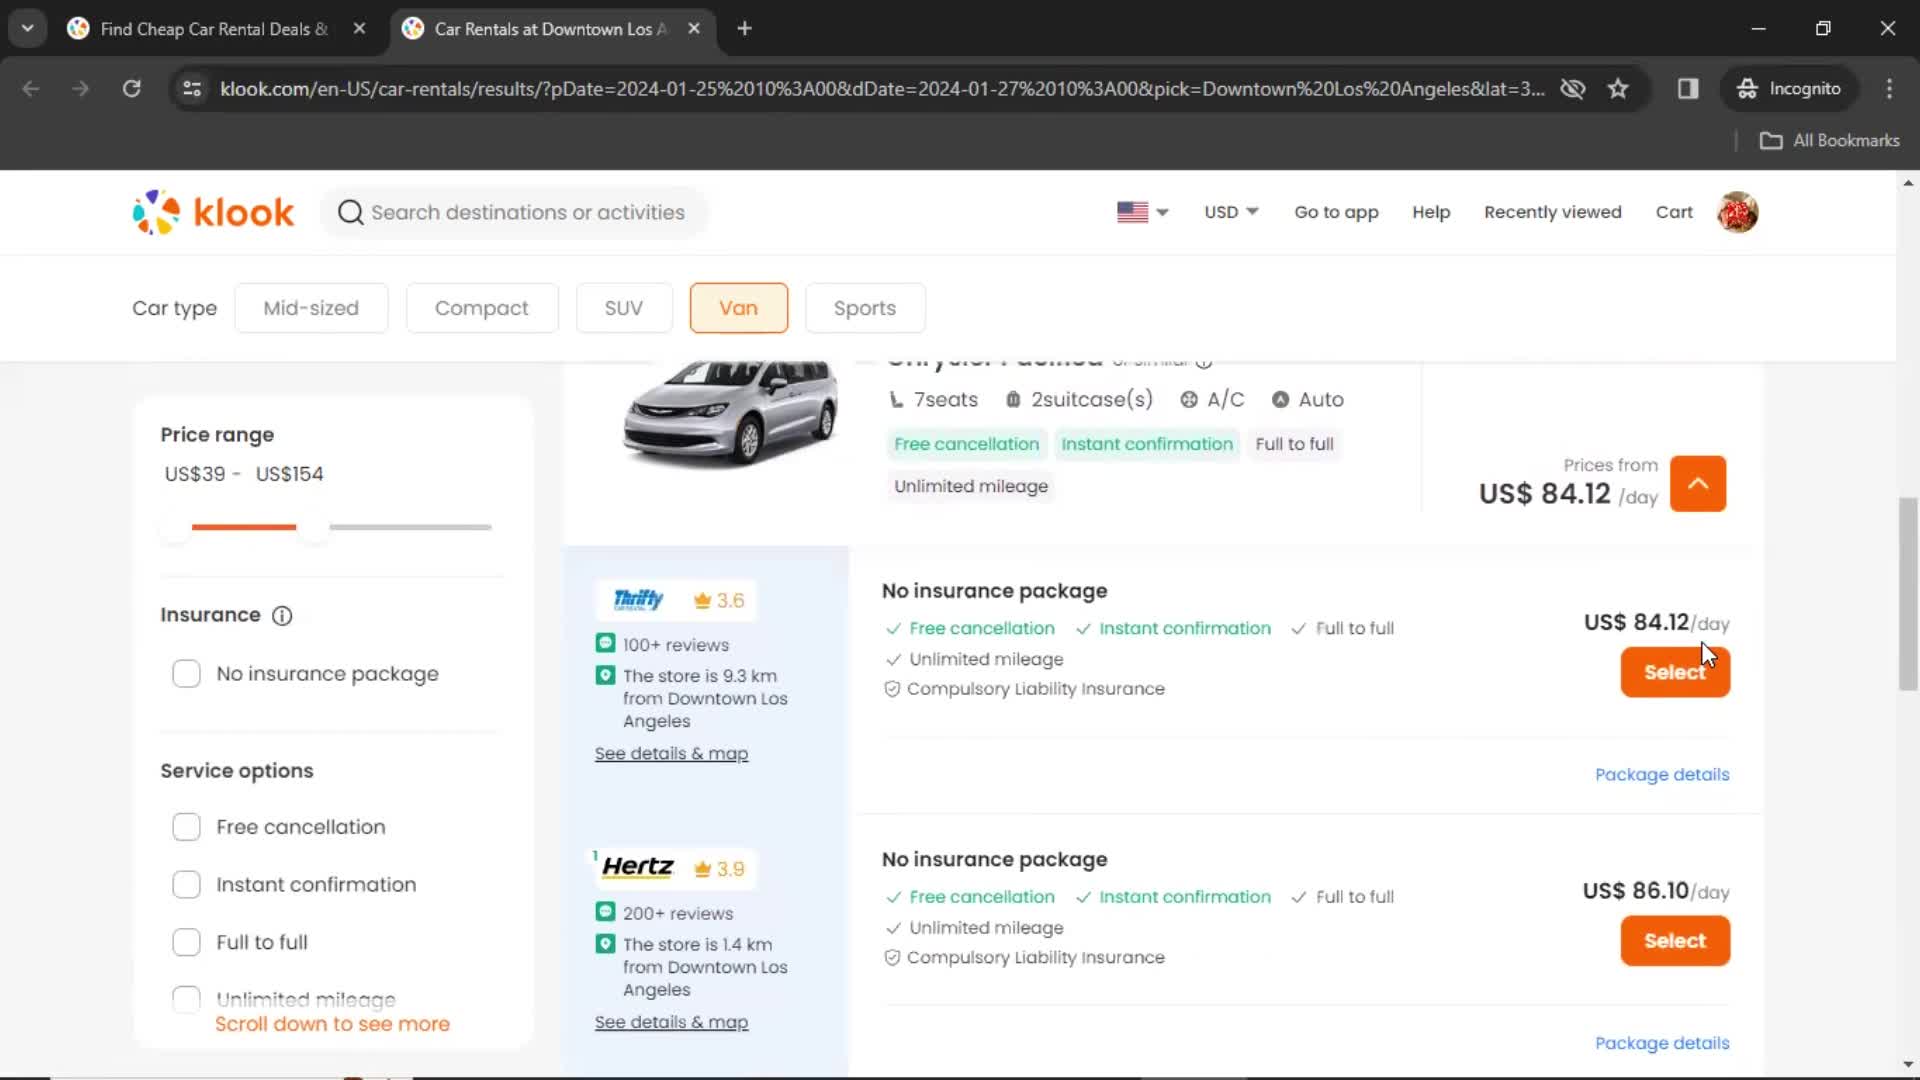Click the price range minimum handle
Screen dimensions: 1920x1080
click(176, 527)
